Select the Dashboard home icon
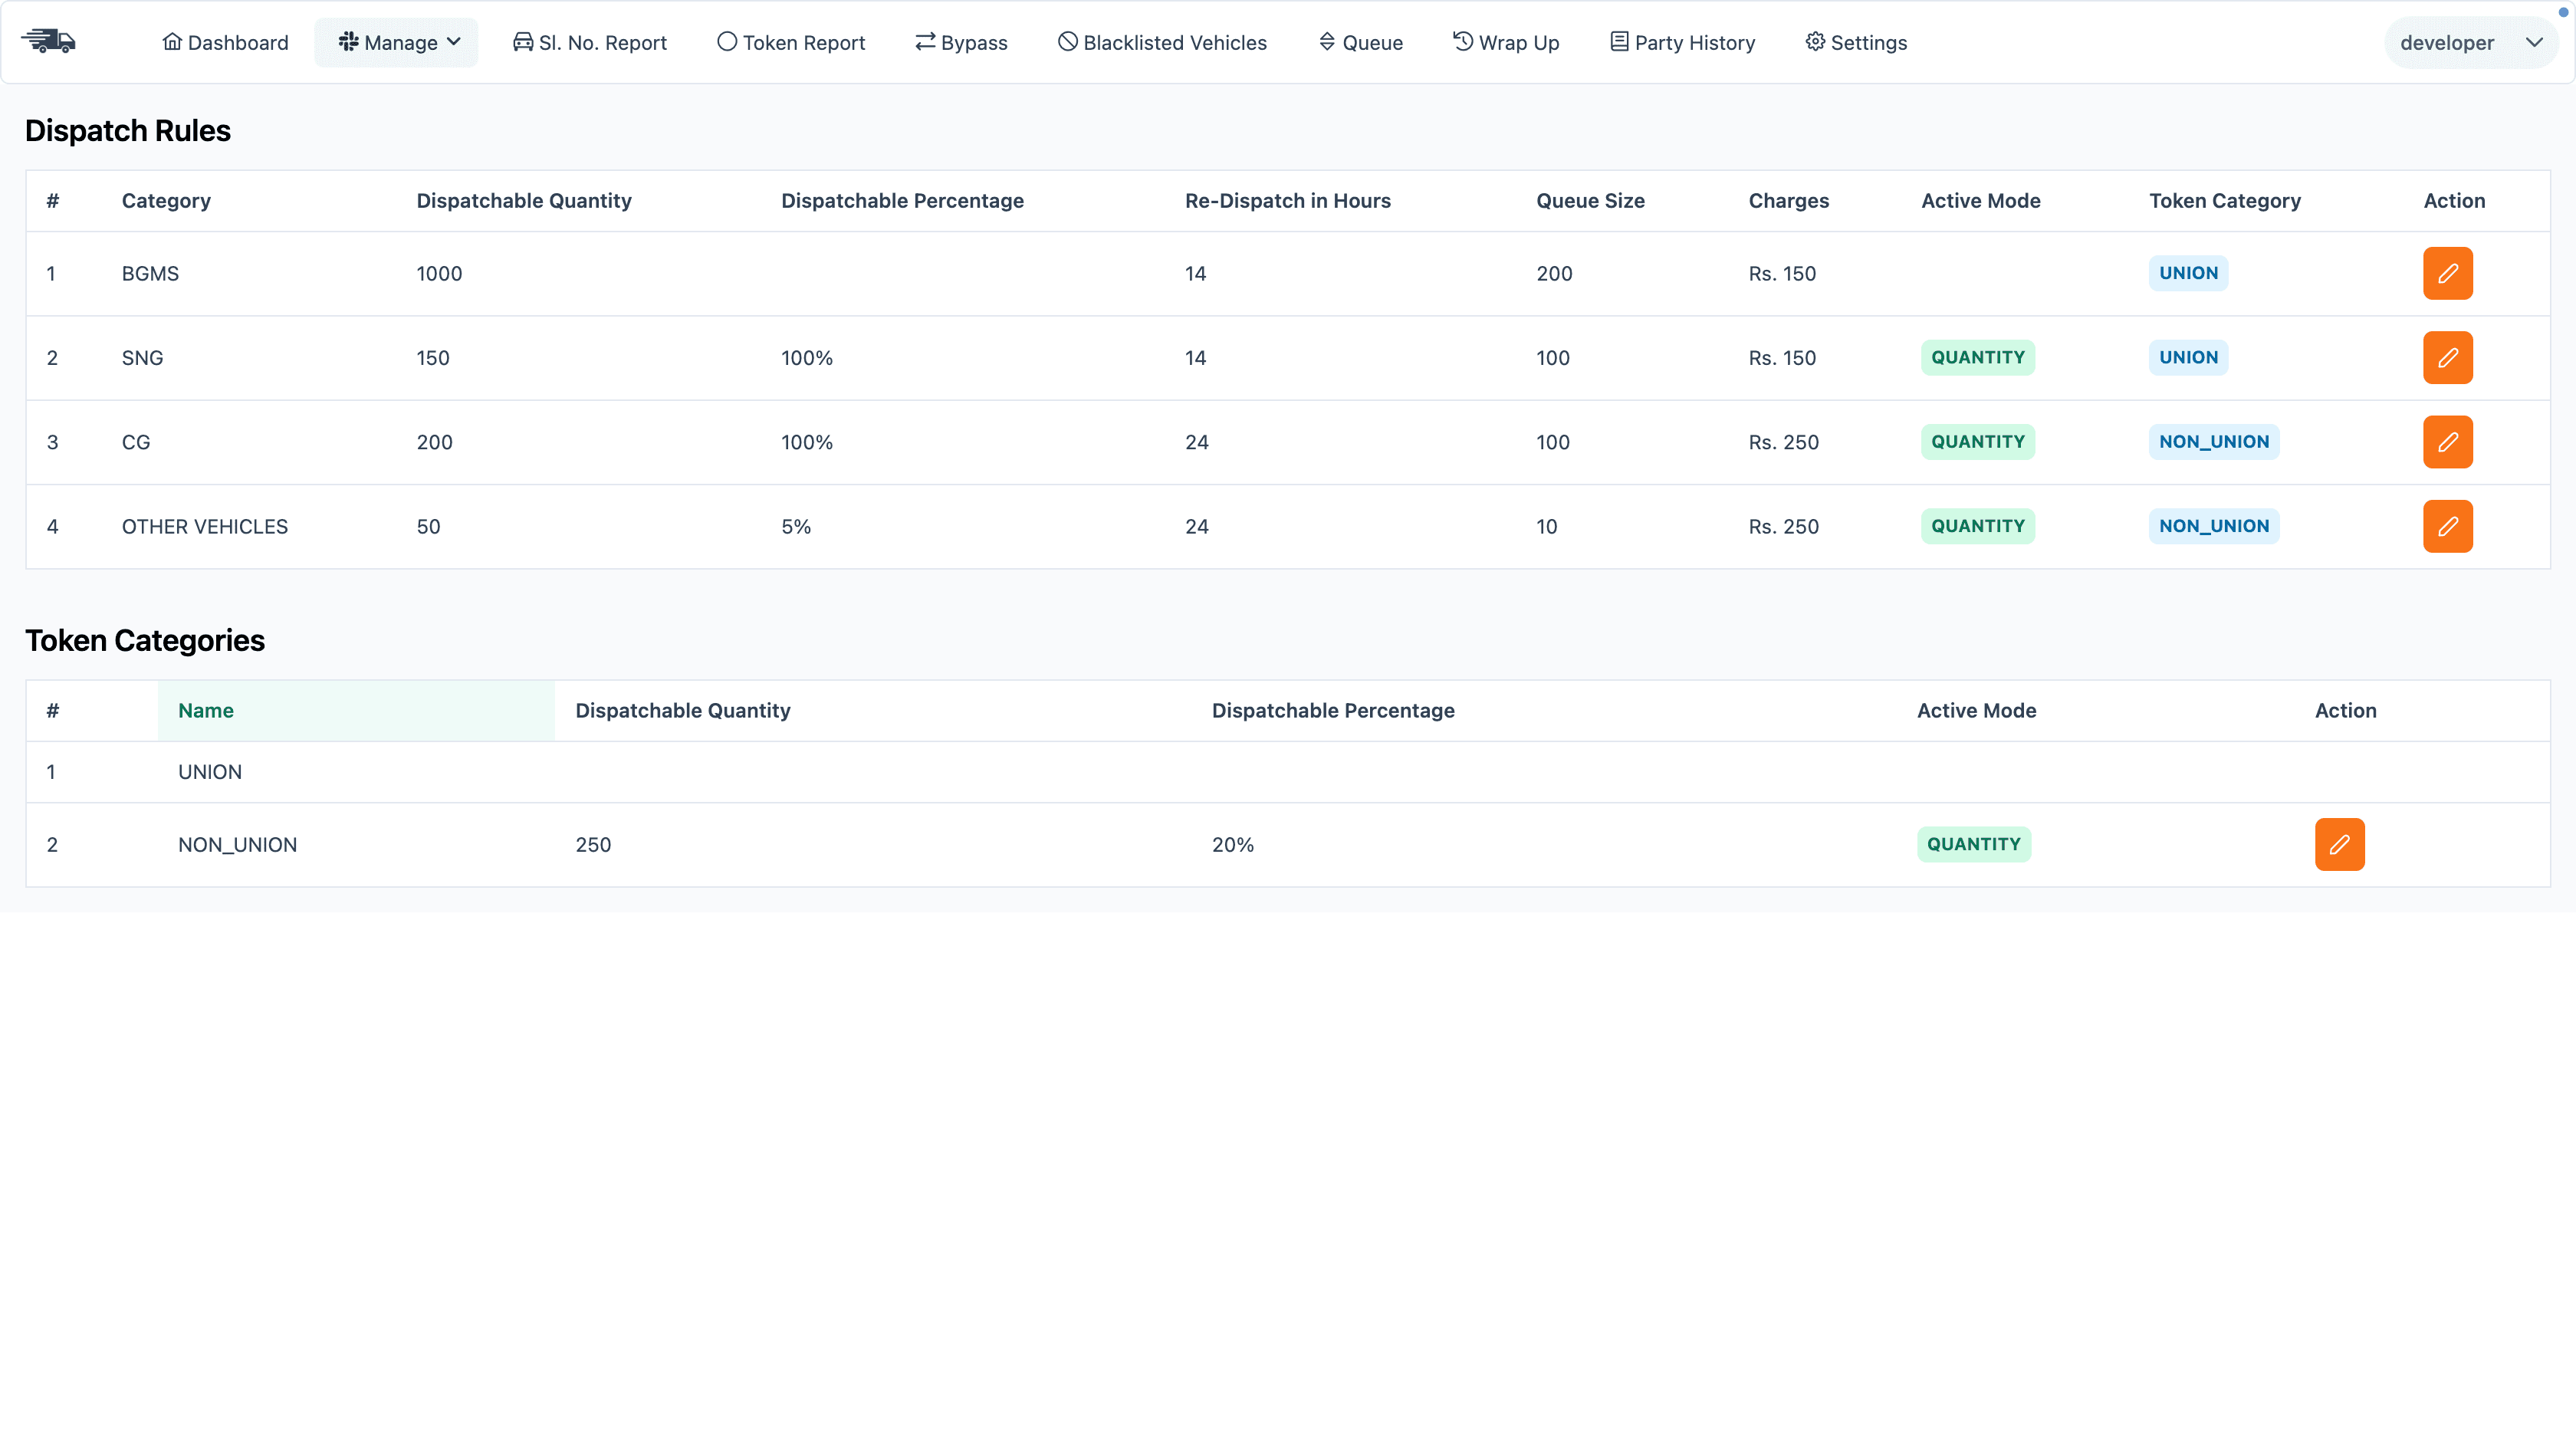 tap(172, 41)
